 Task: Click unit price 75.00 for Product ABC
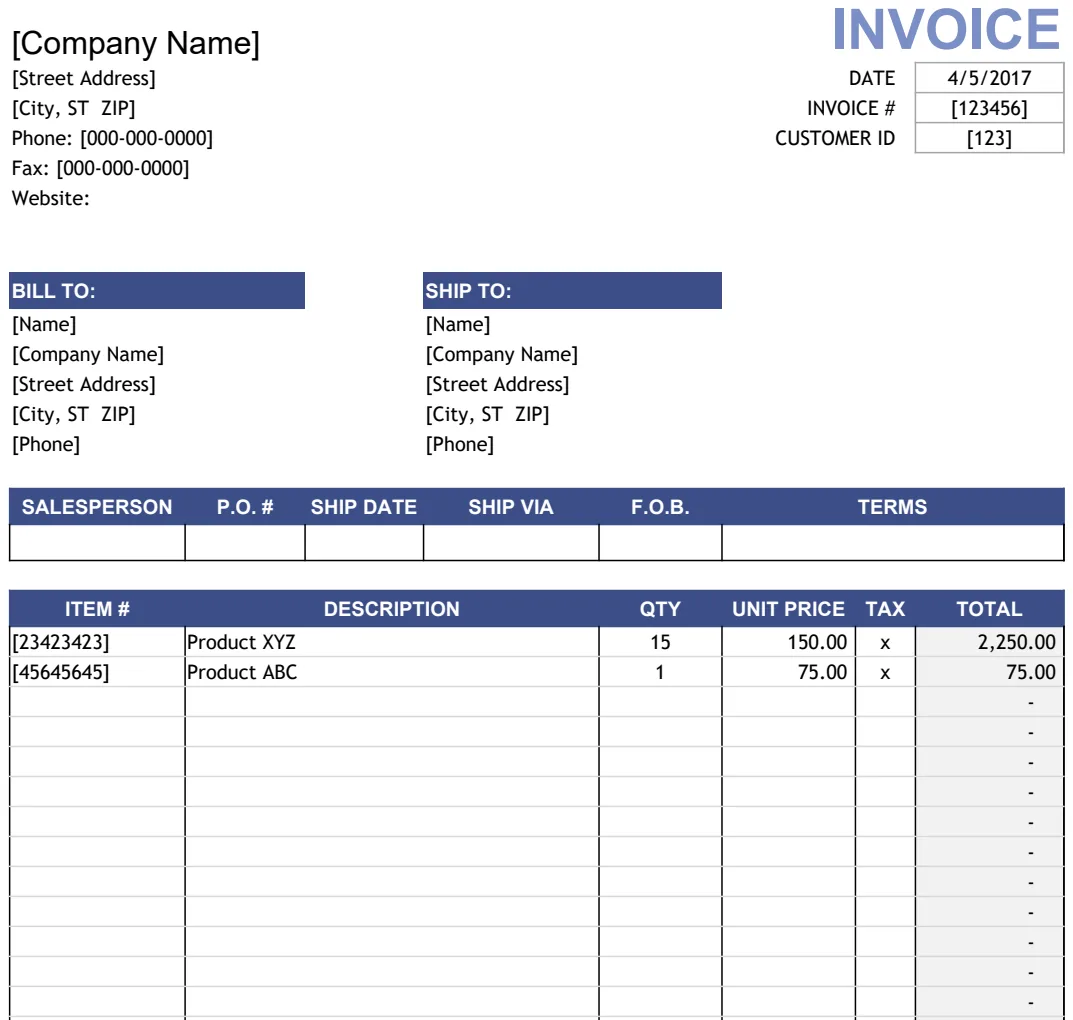tap(788, 672)
